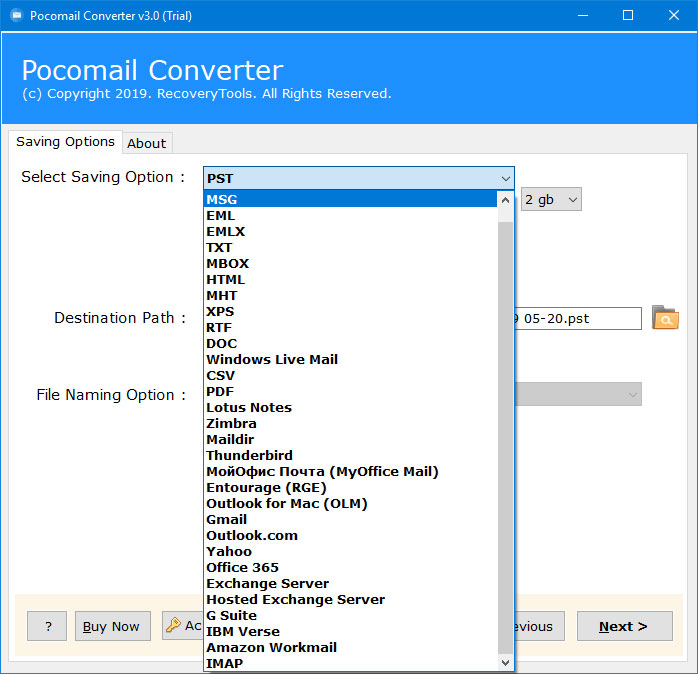Screen dimensions: 698x674
Task: Open the 2 gb split size dropdown
Action: [x=551, y=199]
